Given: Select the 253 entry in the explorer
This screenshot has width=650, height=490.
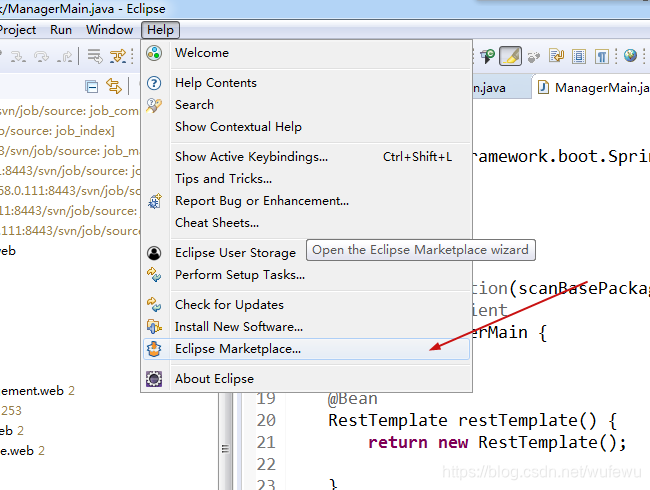Looking at the screenshot, I should 11,410.
